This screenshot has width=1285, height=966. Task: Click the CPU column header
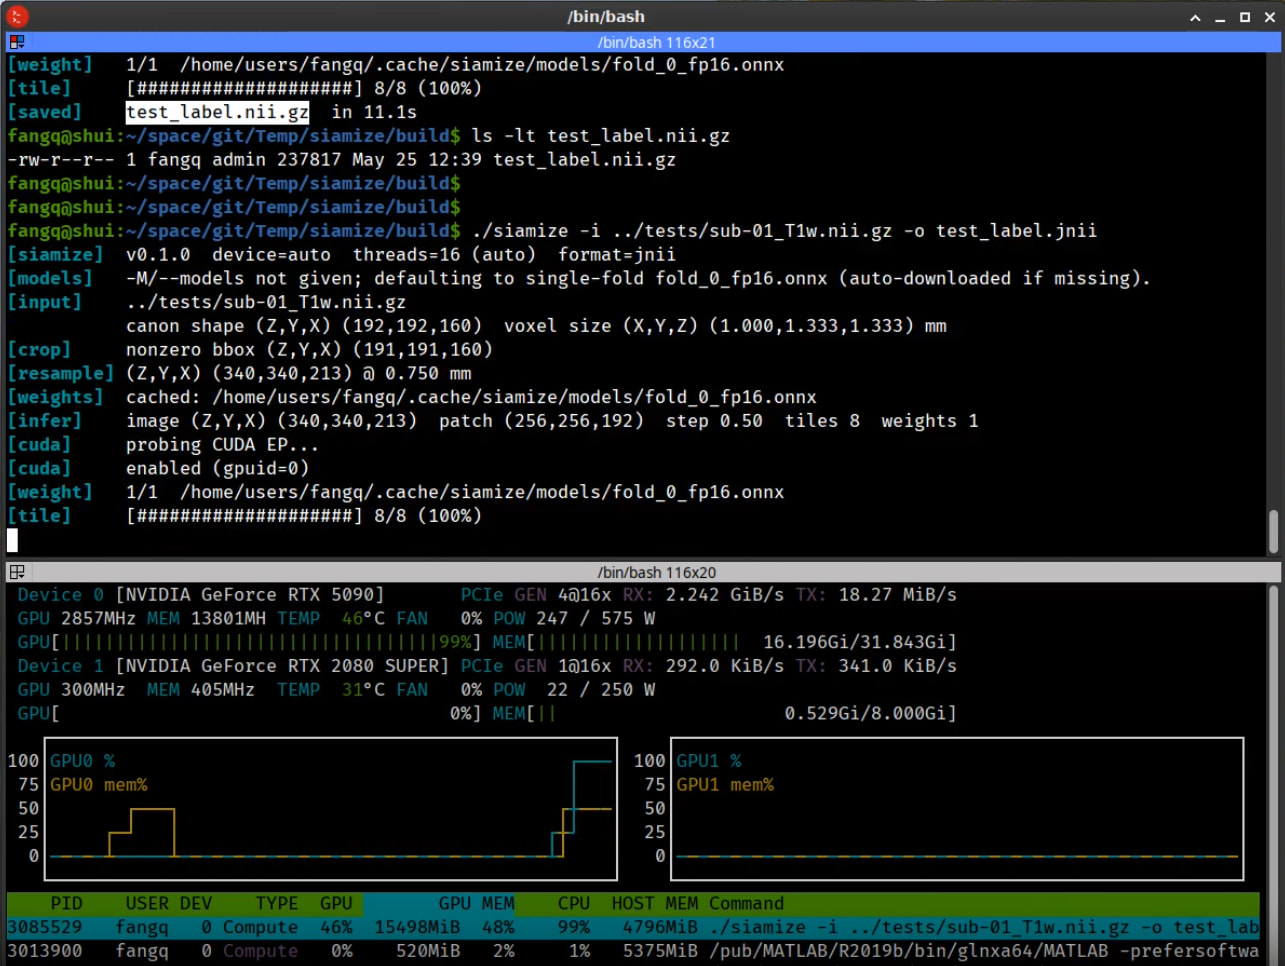pyautogui.click(x=574, y=903)
